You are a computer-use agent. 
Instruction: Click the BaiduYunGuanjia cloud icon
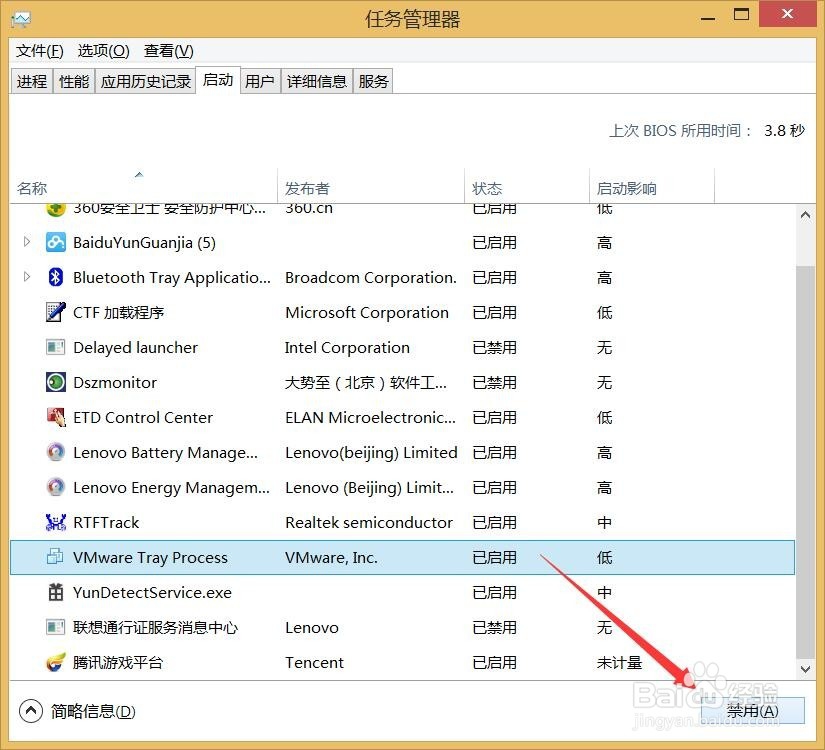(56, 242)
